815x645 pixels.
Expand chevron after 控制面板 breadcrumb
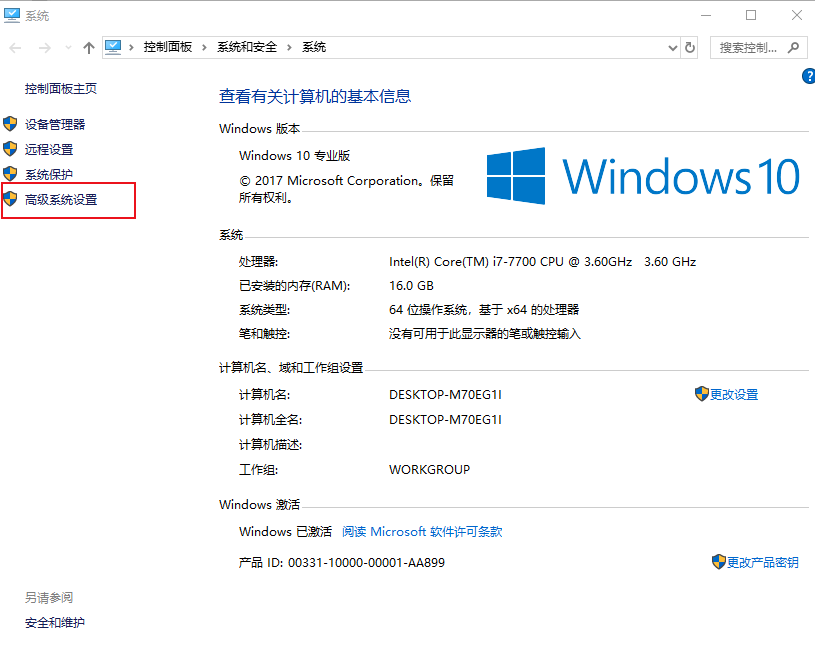coord(205,48)
